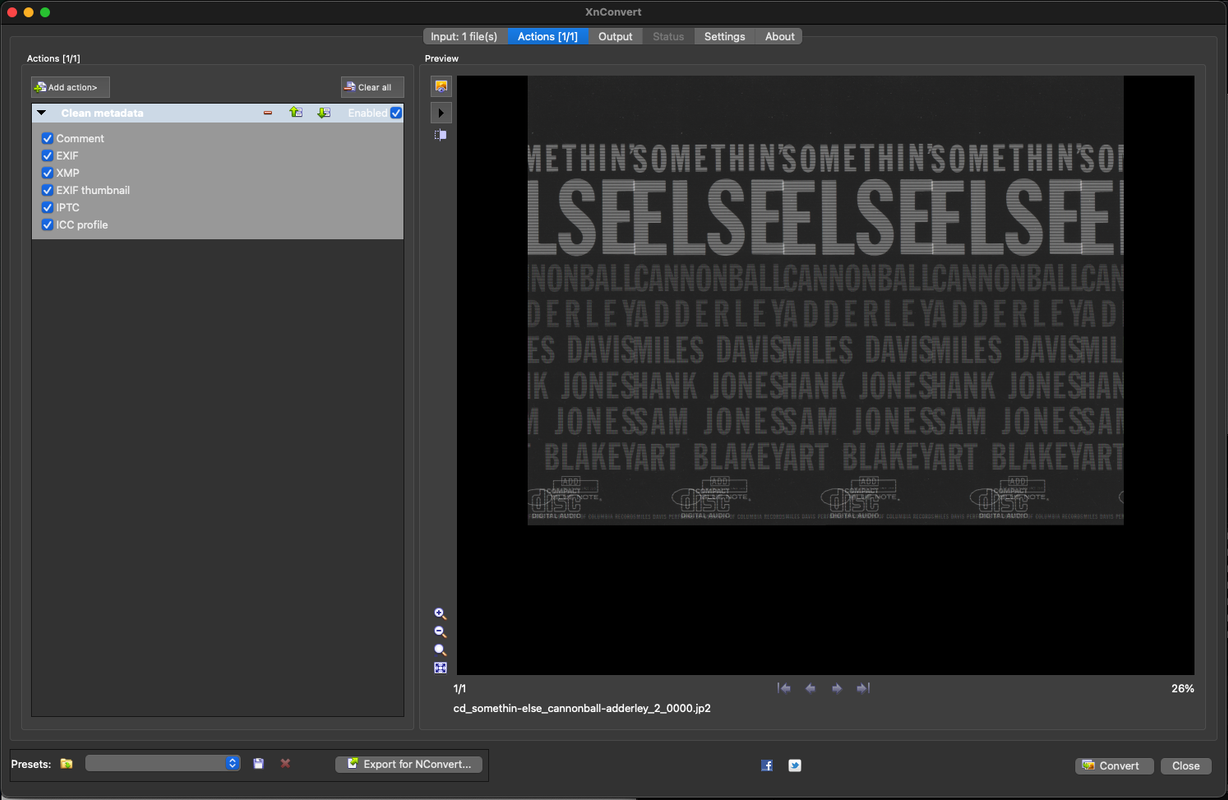Go to previous file in preview
This screenshot has height=800, width=1228.
pyautogui.click(x=811, y=688)
